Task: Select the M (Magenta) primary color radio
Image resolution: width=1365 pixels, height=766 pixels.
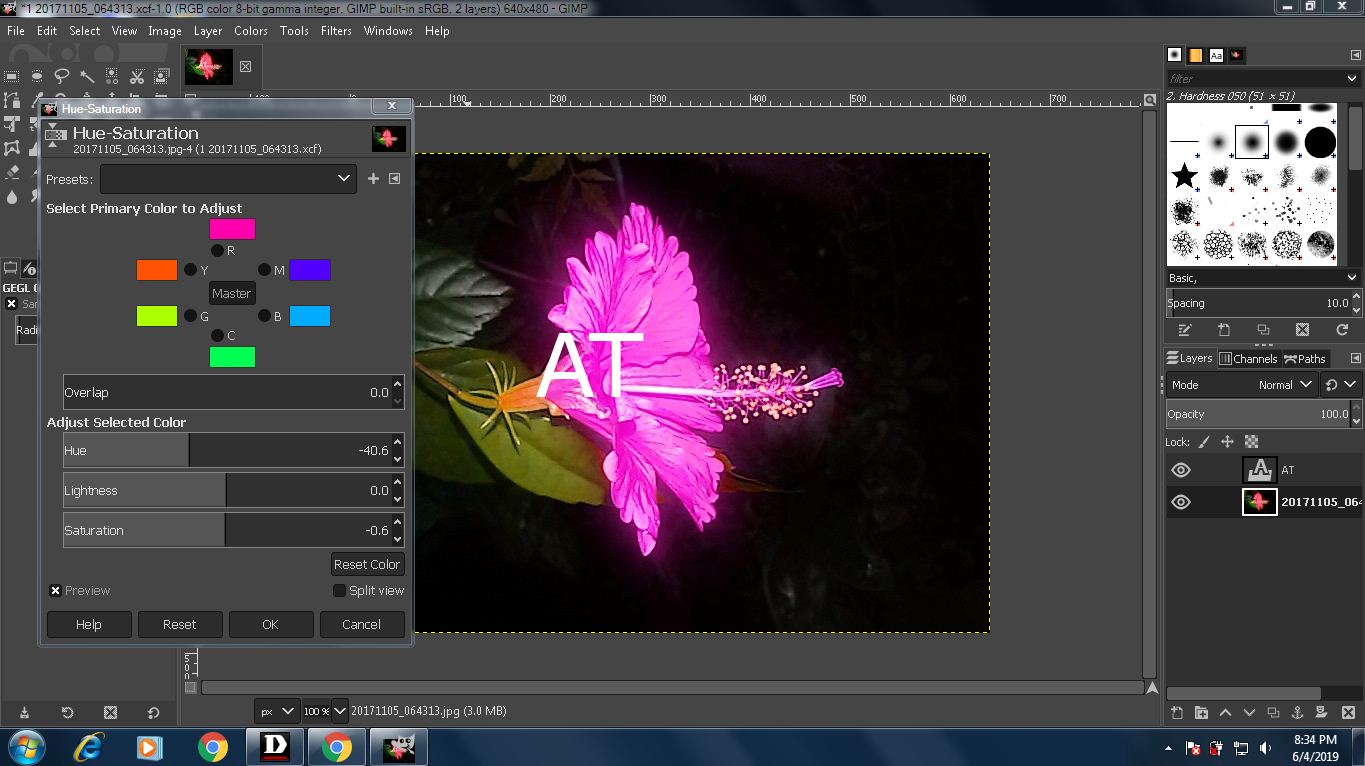Action: coord(264,270)
